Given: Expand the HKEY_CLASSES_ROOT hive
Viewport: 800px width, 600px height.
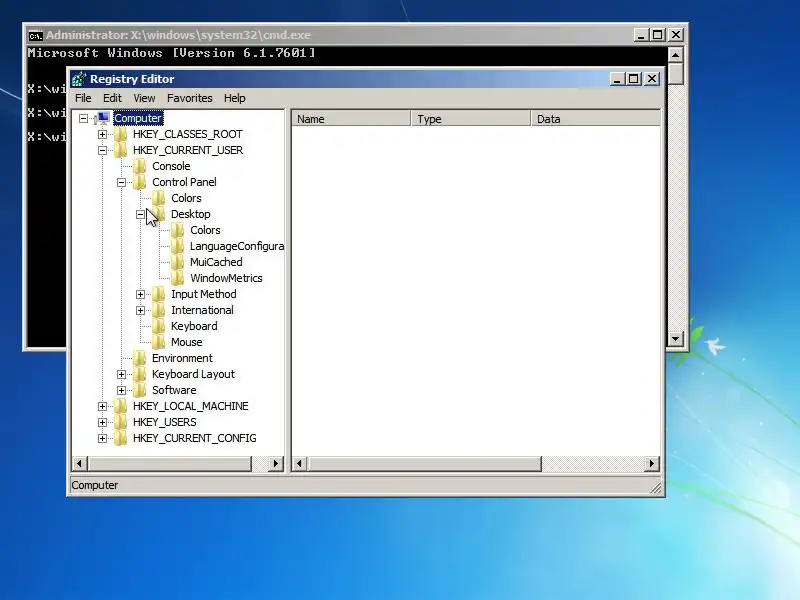Looking at the screenshot, I should coord(102,134).
